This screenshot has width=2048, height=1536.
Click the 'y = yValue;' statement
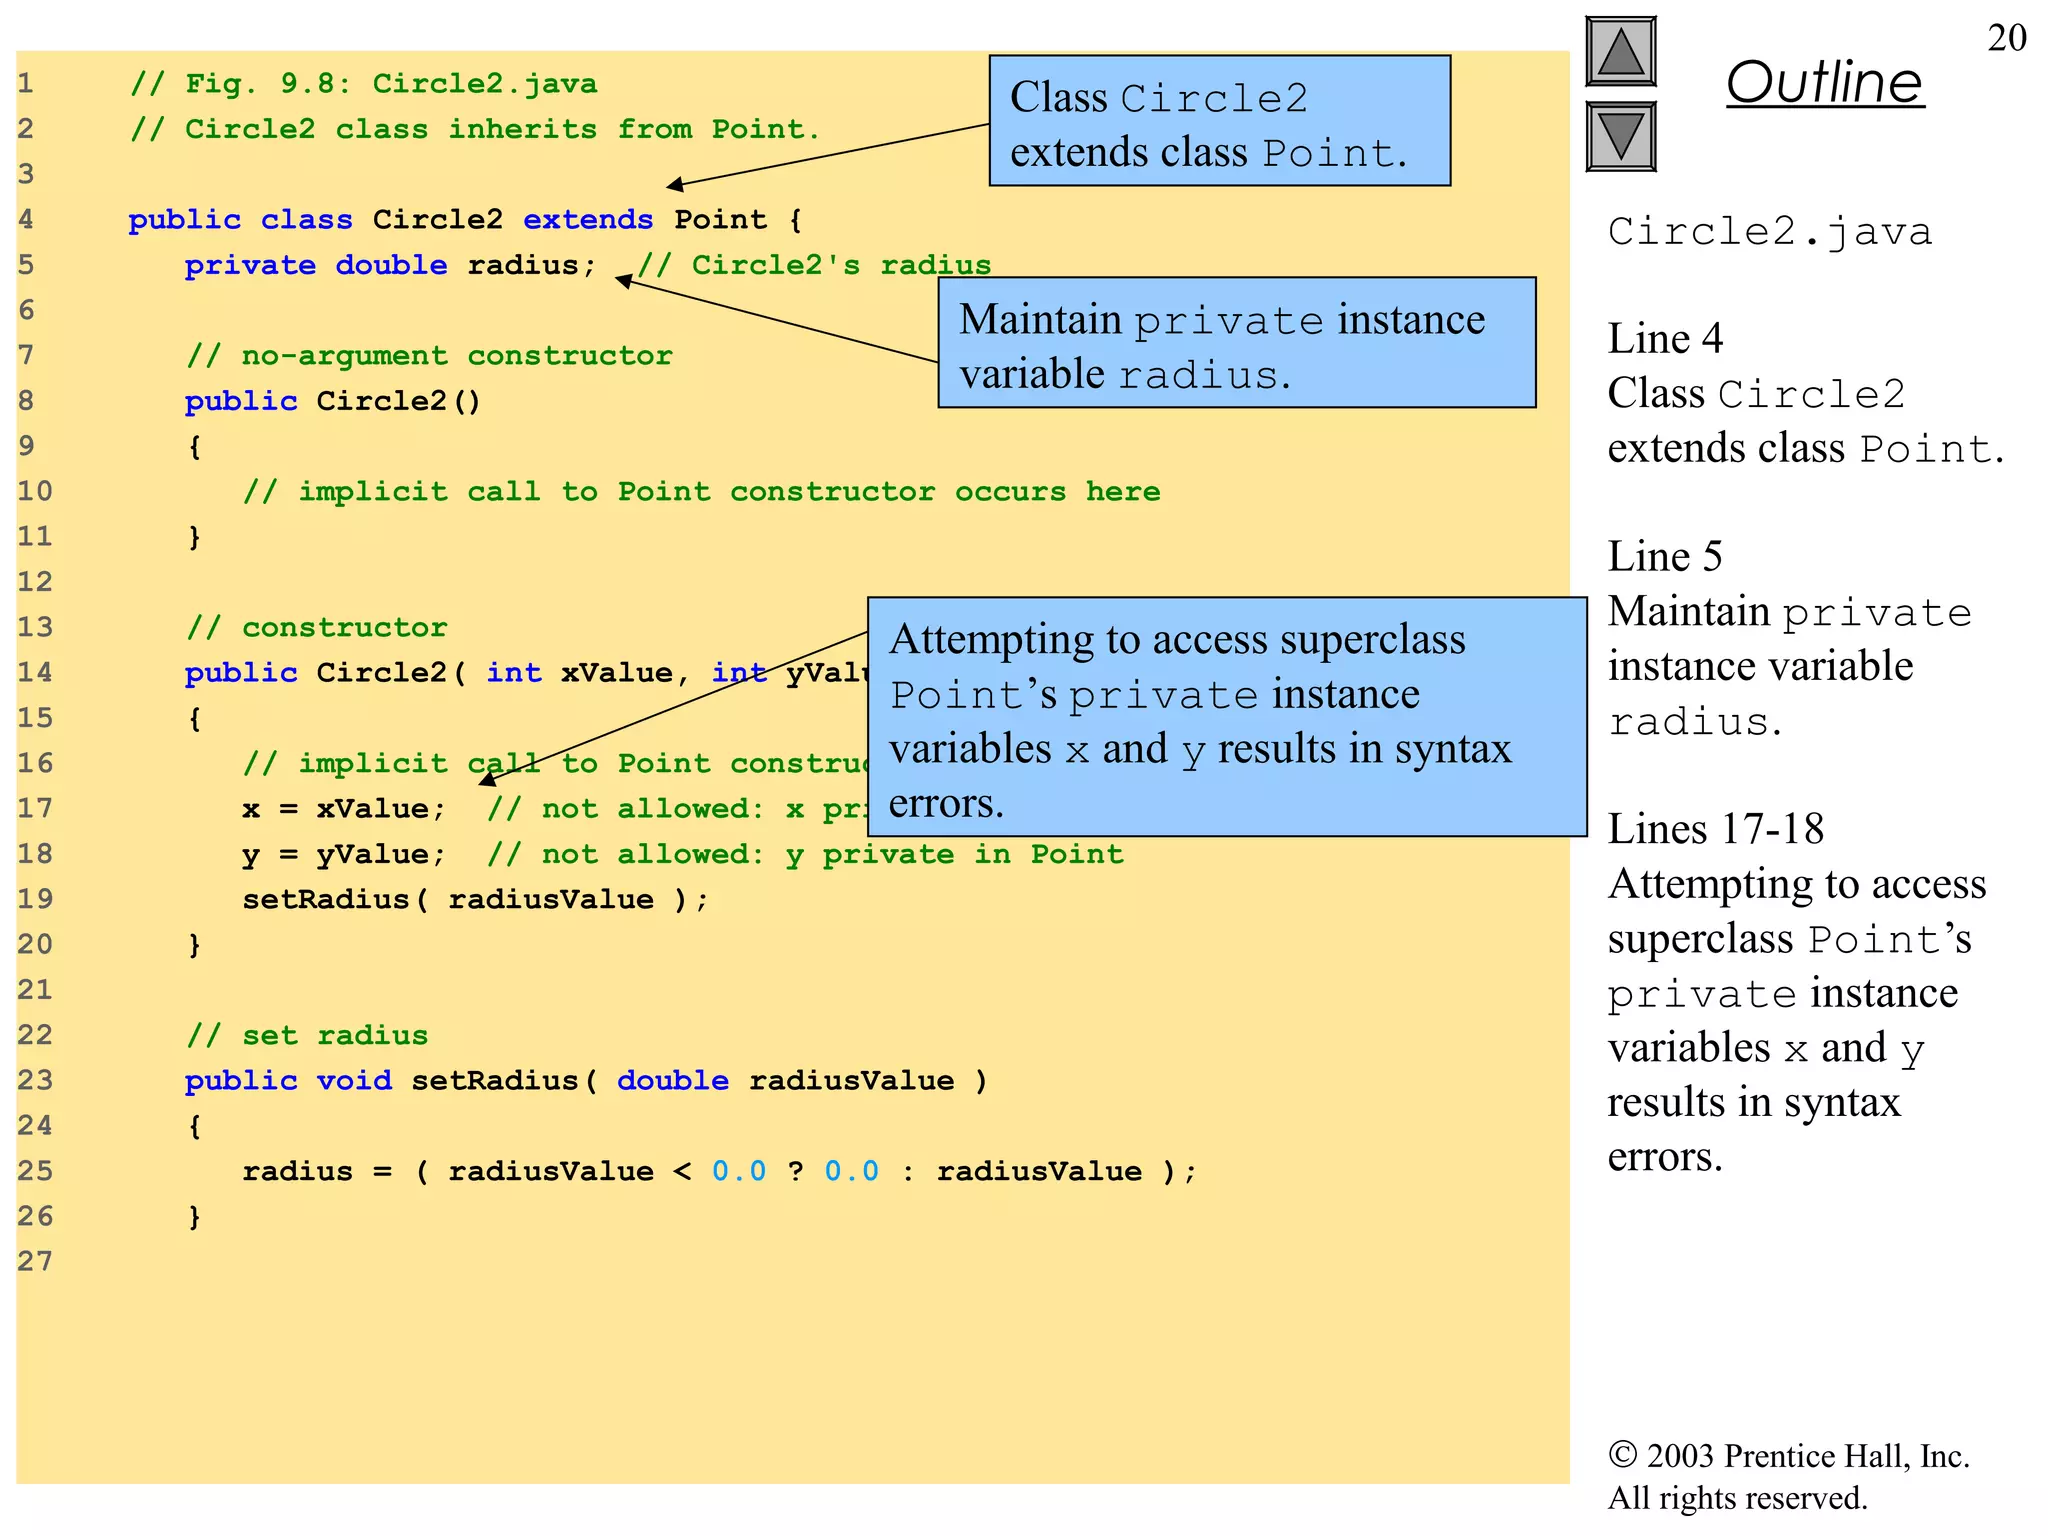pos(343,854)
